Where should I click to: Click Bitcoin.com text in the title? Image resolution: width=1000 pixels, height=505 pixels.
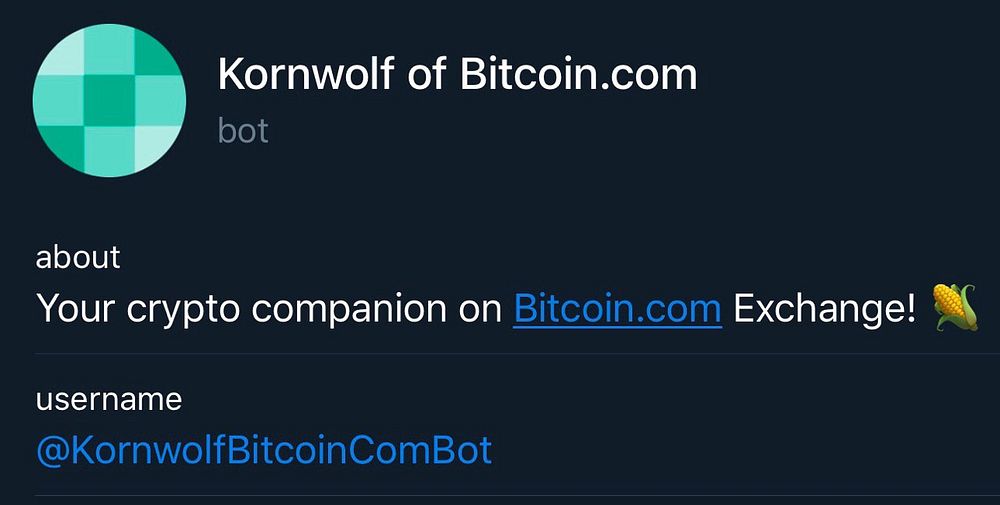tap(578, 76)
